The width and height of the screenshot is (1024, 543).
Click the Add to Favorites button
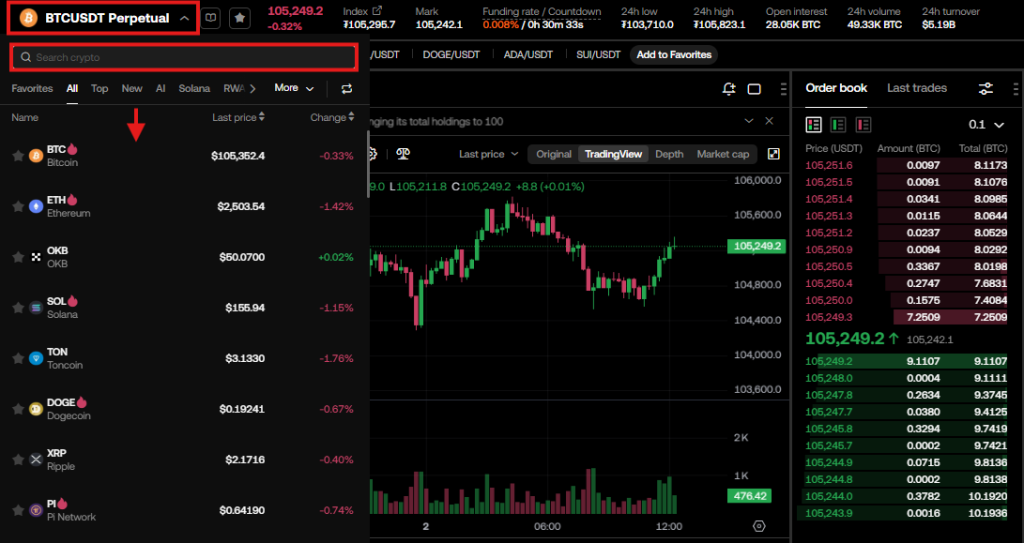point(674,55)
